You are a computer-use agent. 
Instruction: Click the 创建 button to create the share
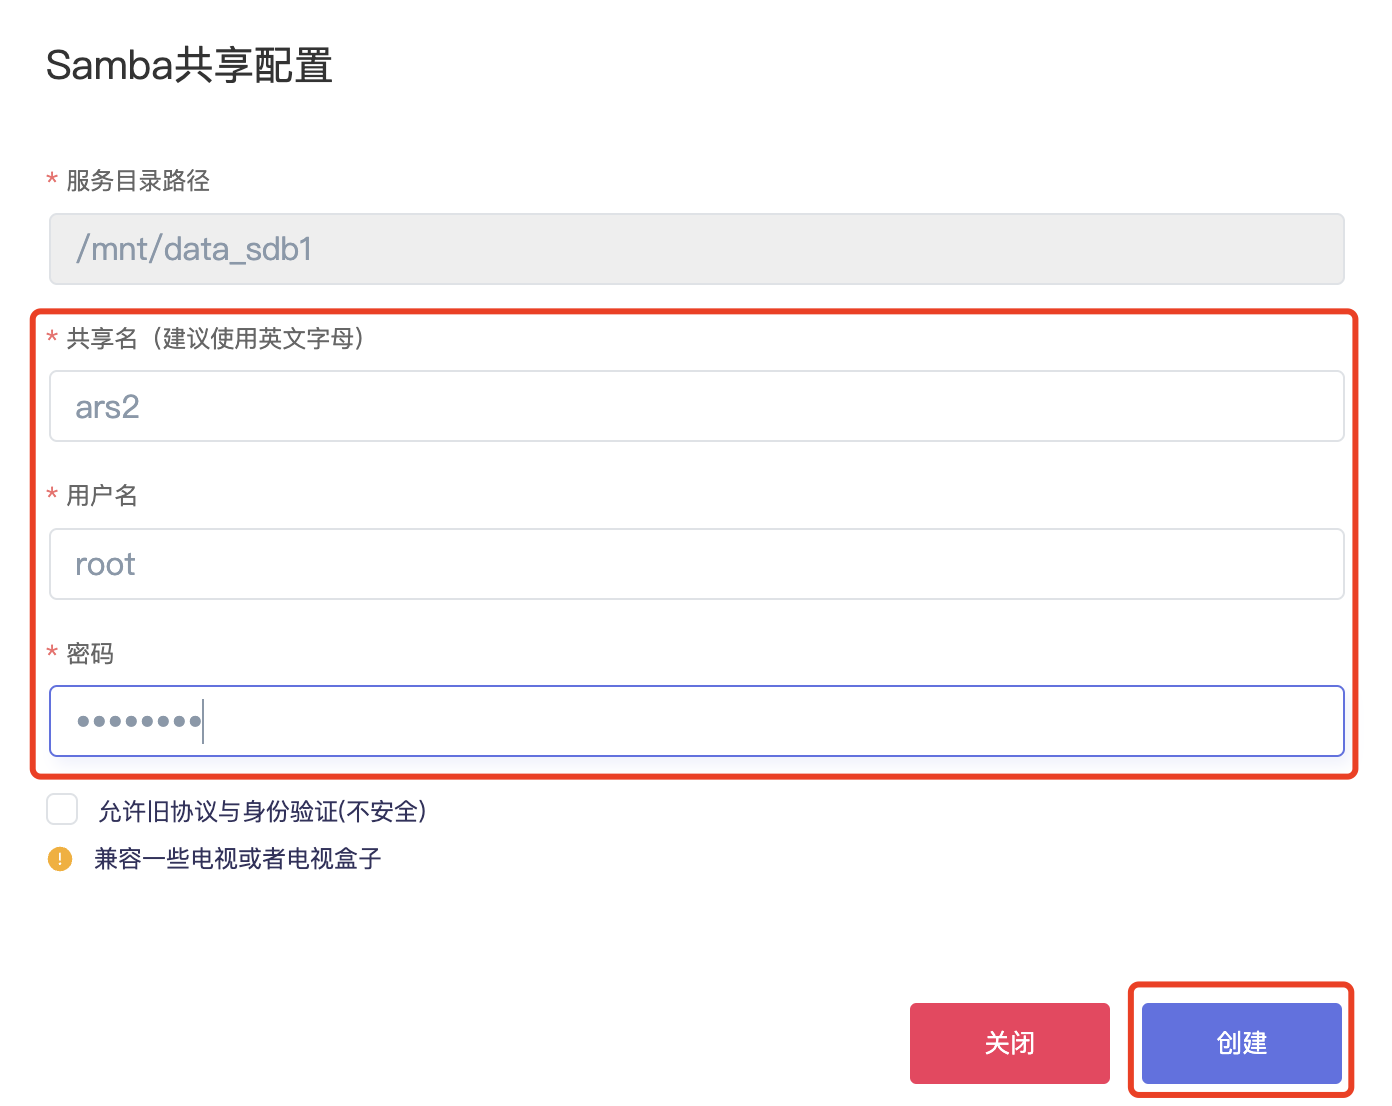point(1240,1043)
